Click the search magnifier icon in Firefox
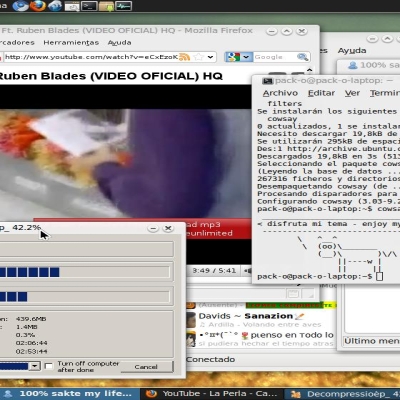The height and width of the screenshot is (400, 400). tap(302, 57)
